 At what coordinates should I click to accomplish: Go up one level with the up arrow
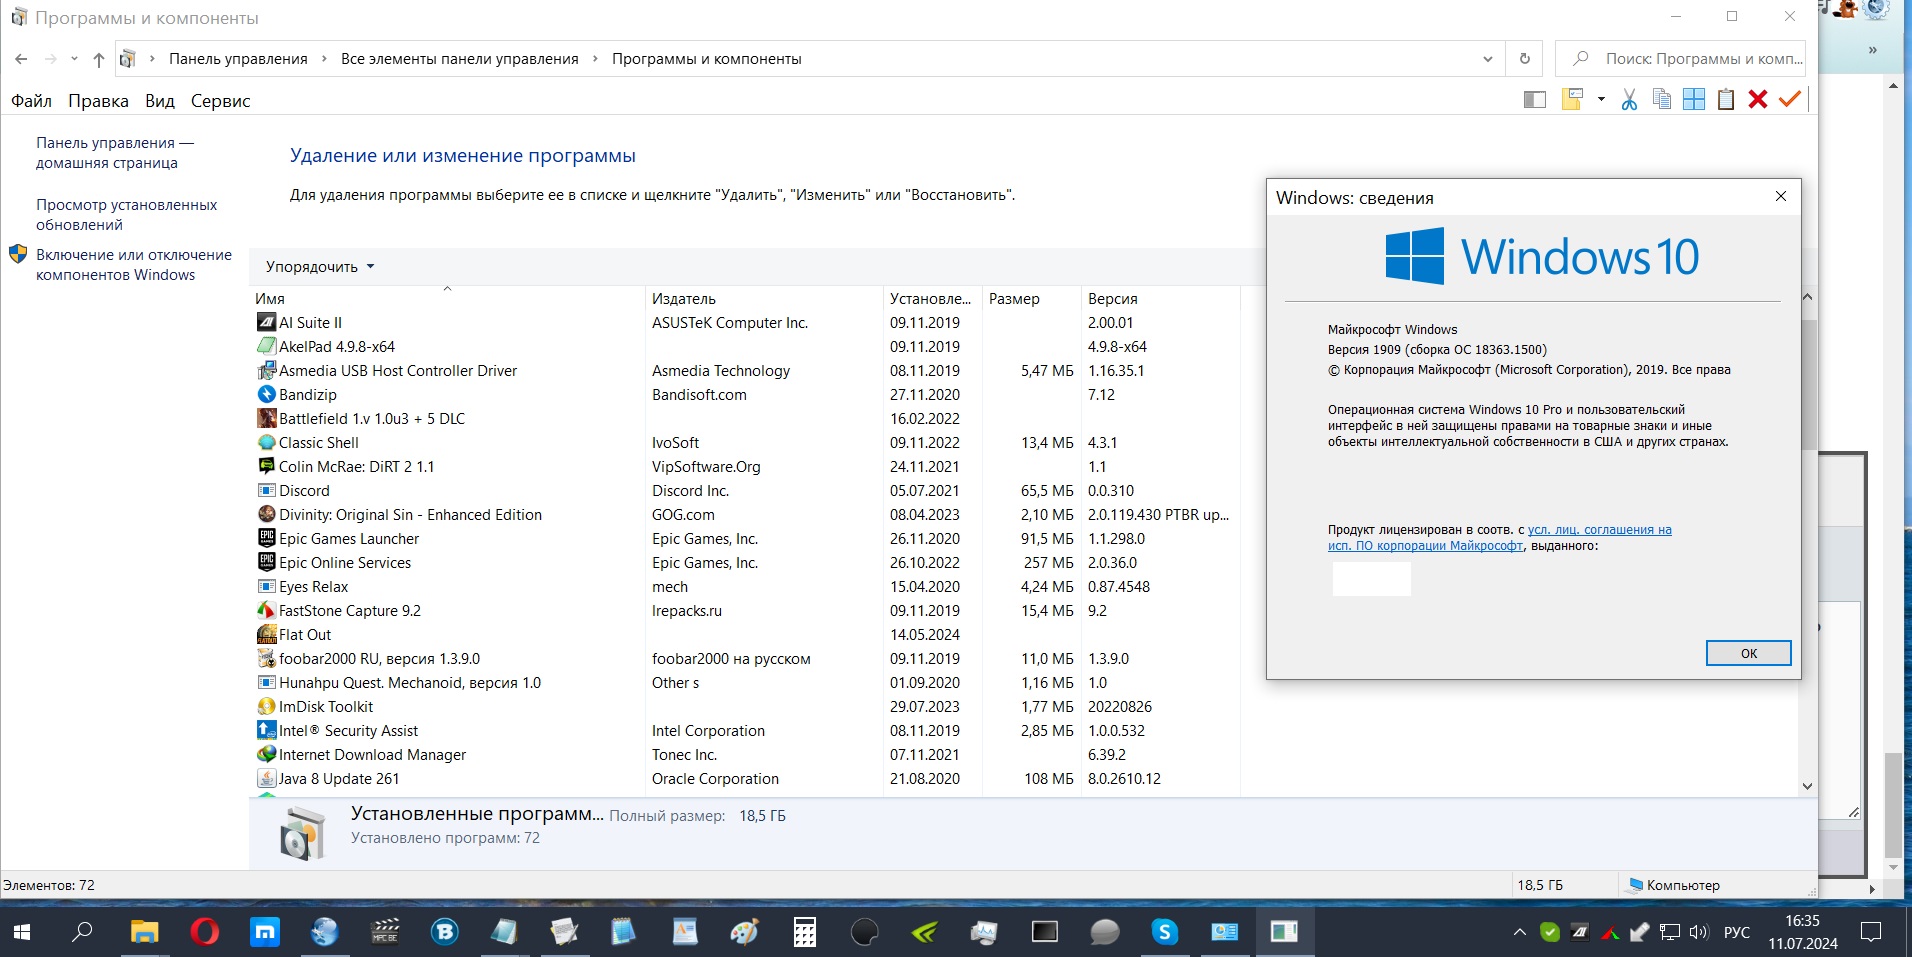[x=98, y=59]
